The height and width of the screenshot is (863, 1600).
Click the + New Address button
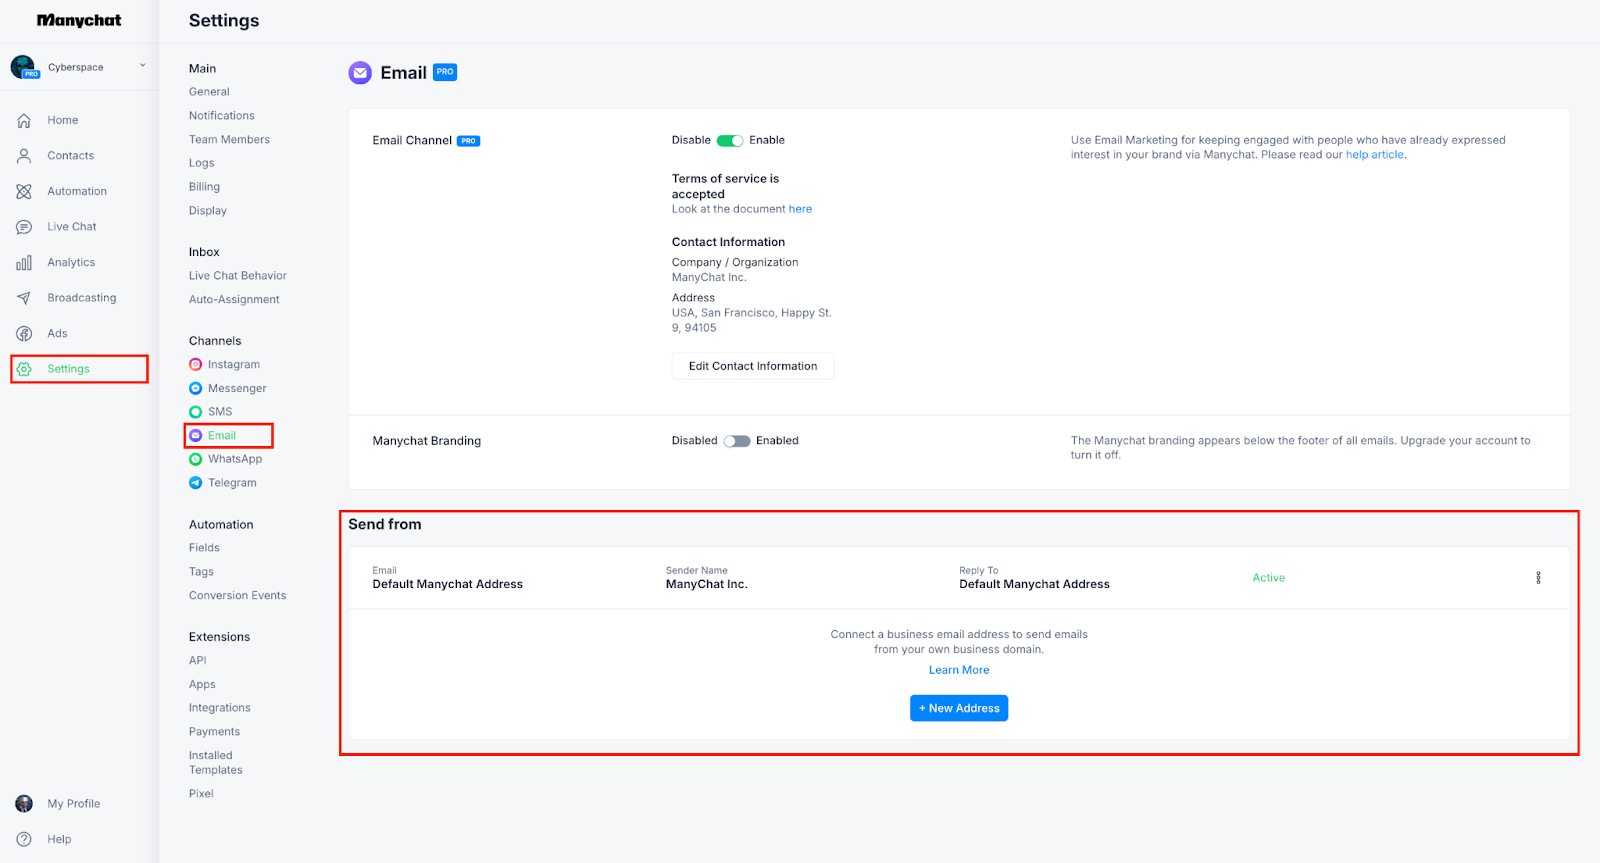958,708
